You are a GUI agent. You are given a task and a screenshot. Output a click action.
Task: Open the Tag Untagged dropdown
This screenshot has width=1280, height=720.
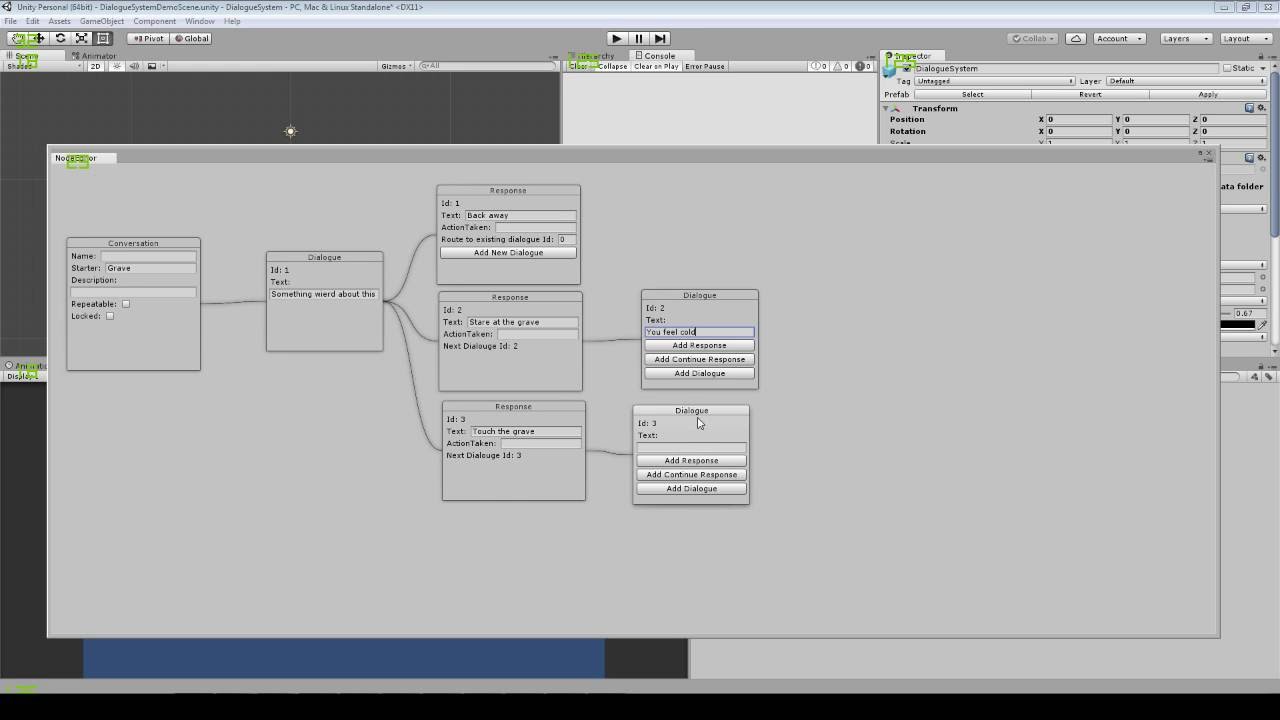coord(994,81)
